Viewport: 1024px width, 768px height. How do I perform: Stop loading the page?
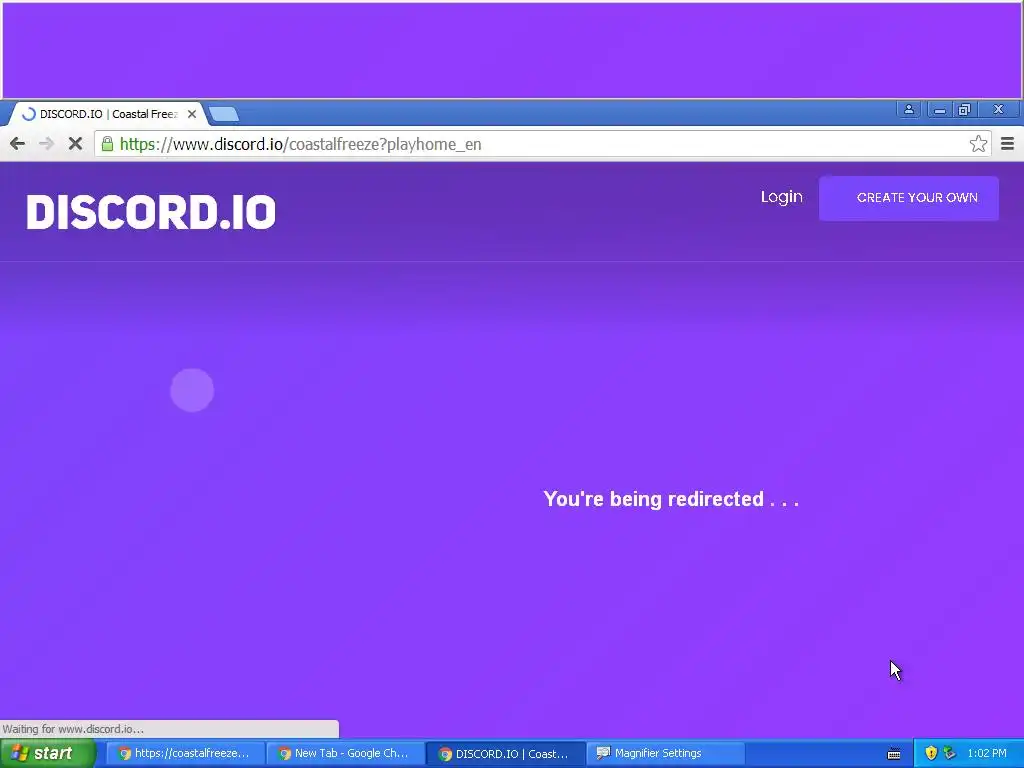click(75, 144)
